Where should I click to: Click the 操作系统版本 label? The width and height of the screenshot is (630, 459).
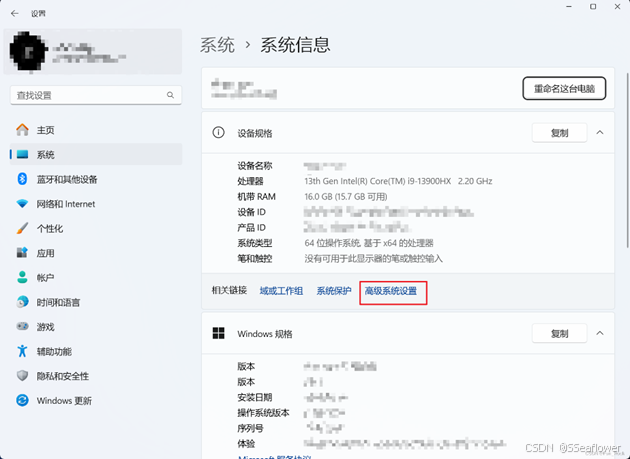coord(263,413)
